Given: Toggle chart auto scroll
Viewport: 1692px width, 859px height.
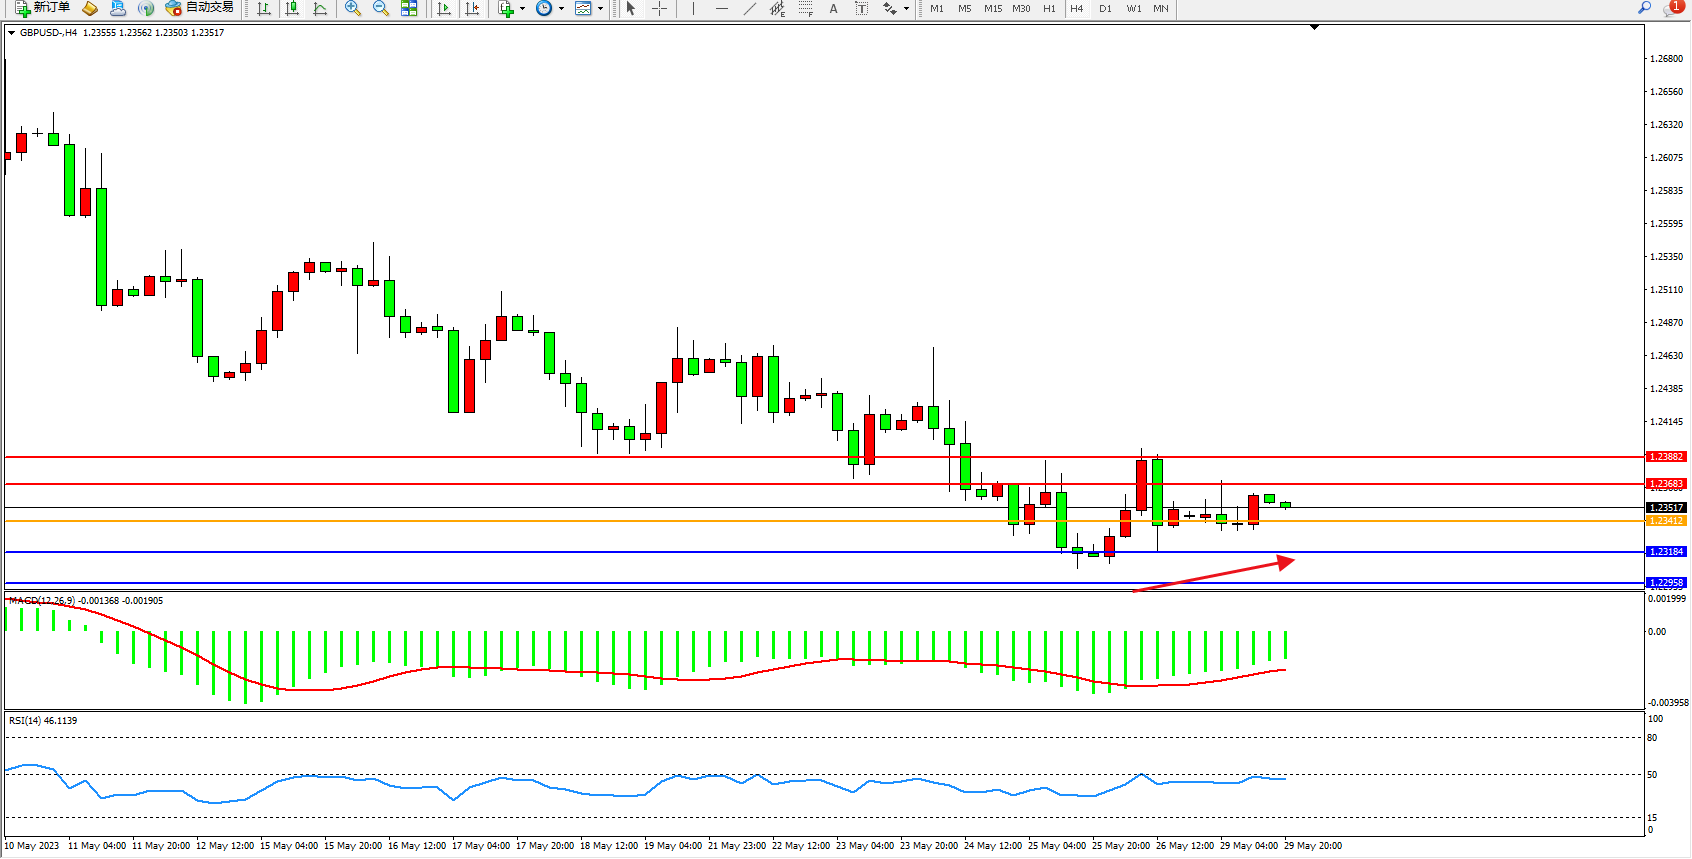Looking at the screenshot, I should [444, 8].
